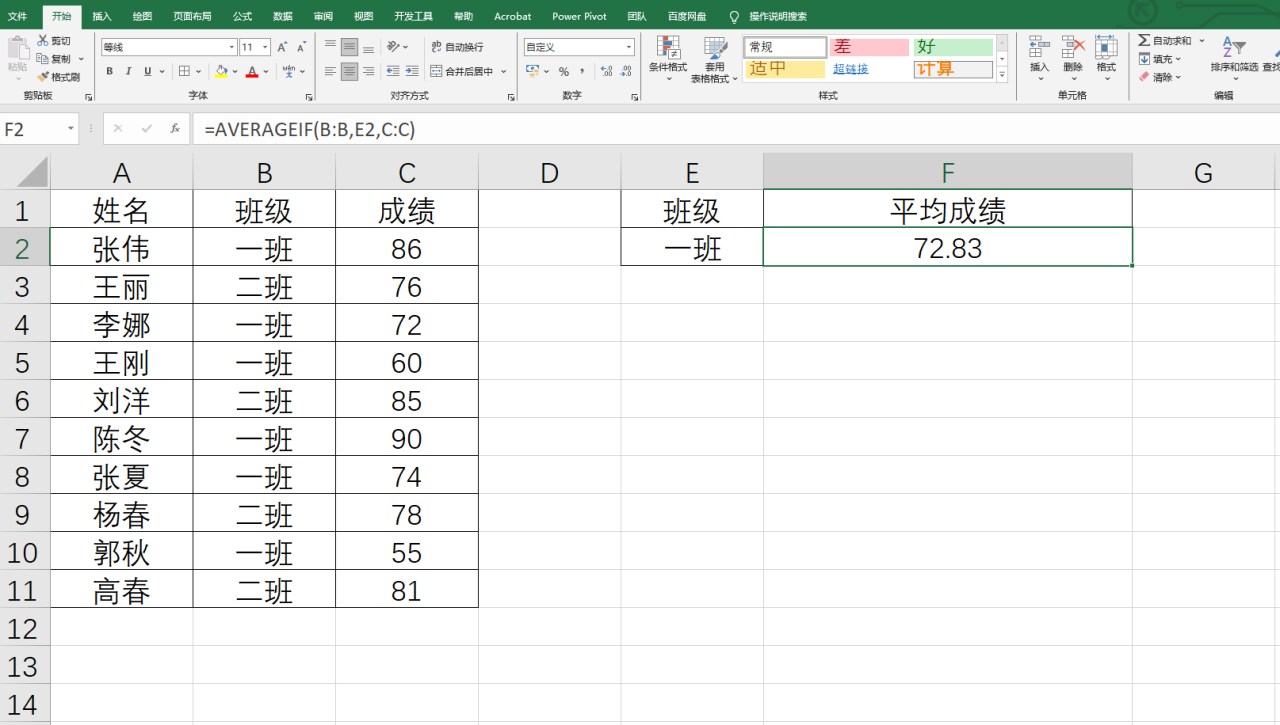
Task: Switch to the Power Pivot tab
Action: (579, 16)
